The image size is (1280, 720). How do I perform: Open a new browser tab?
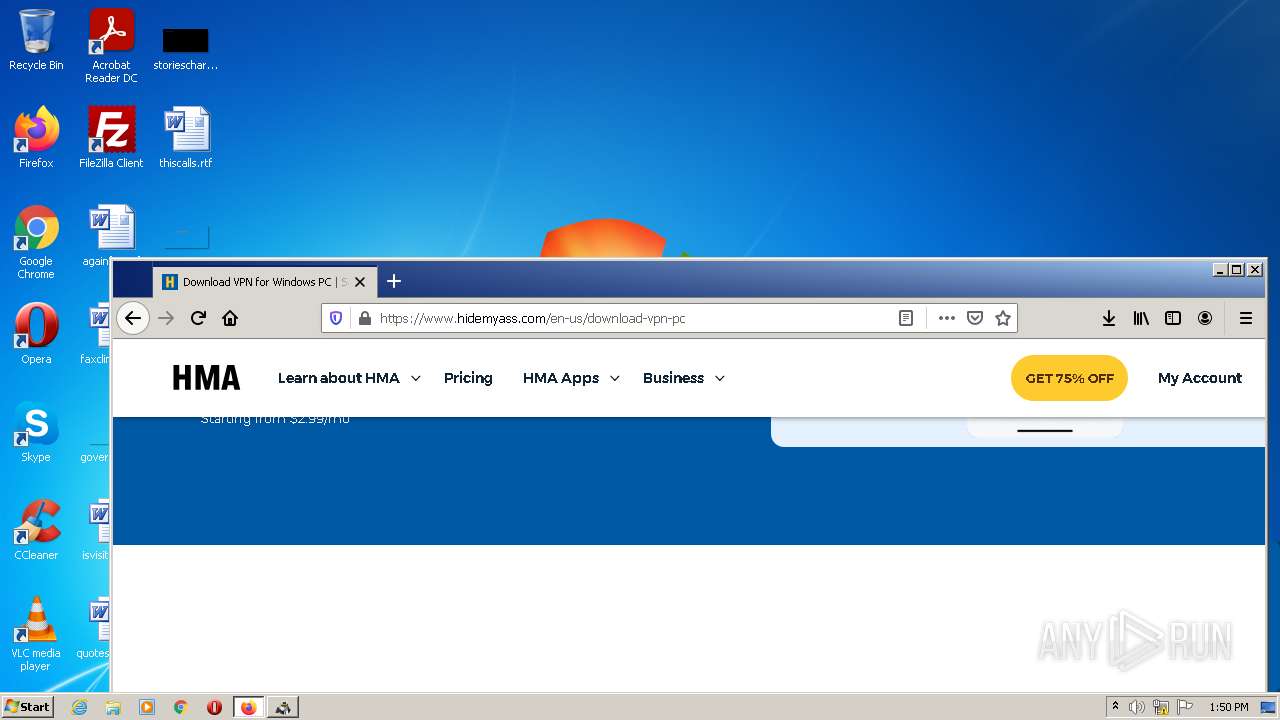pyautogui.click(x=394, y=281)
